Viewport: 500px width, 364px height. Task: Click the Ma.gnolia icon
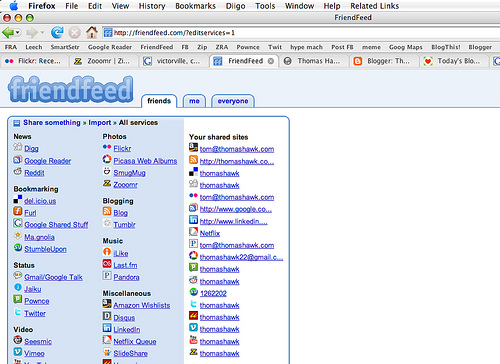(x=18, y=236)
